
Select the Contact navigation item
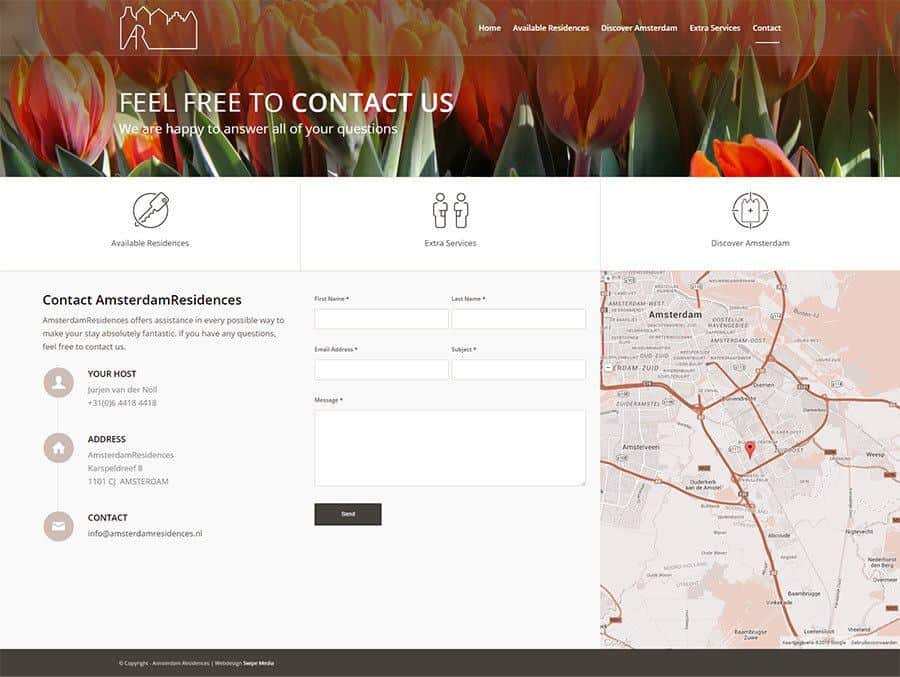pyautogui.click(x=766, y=28)
